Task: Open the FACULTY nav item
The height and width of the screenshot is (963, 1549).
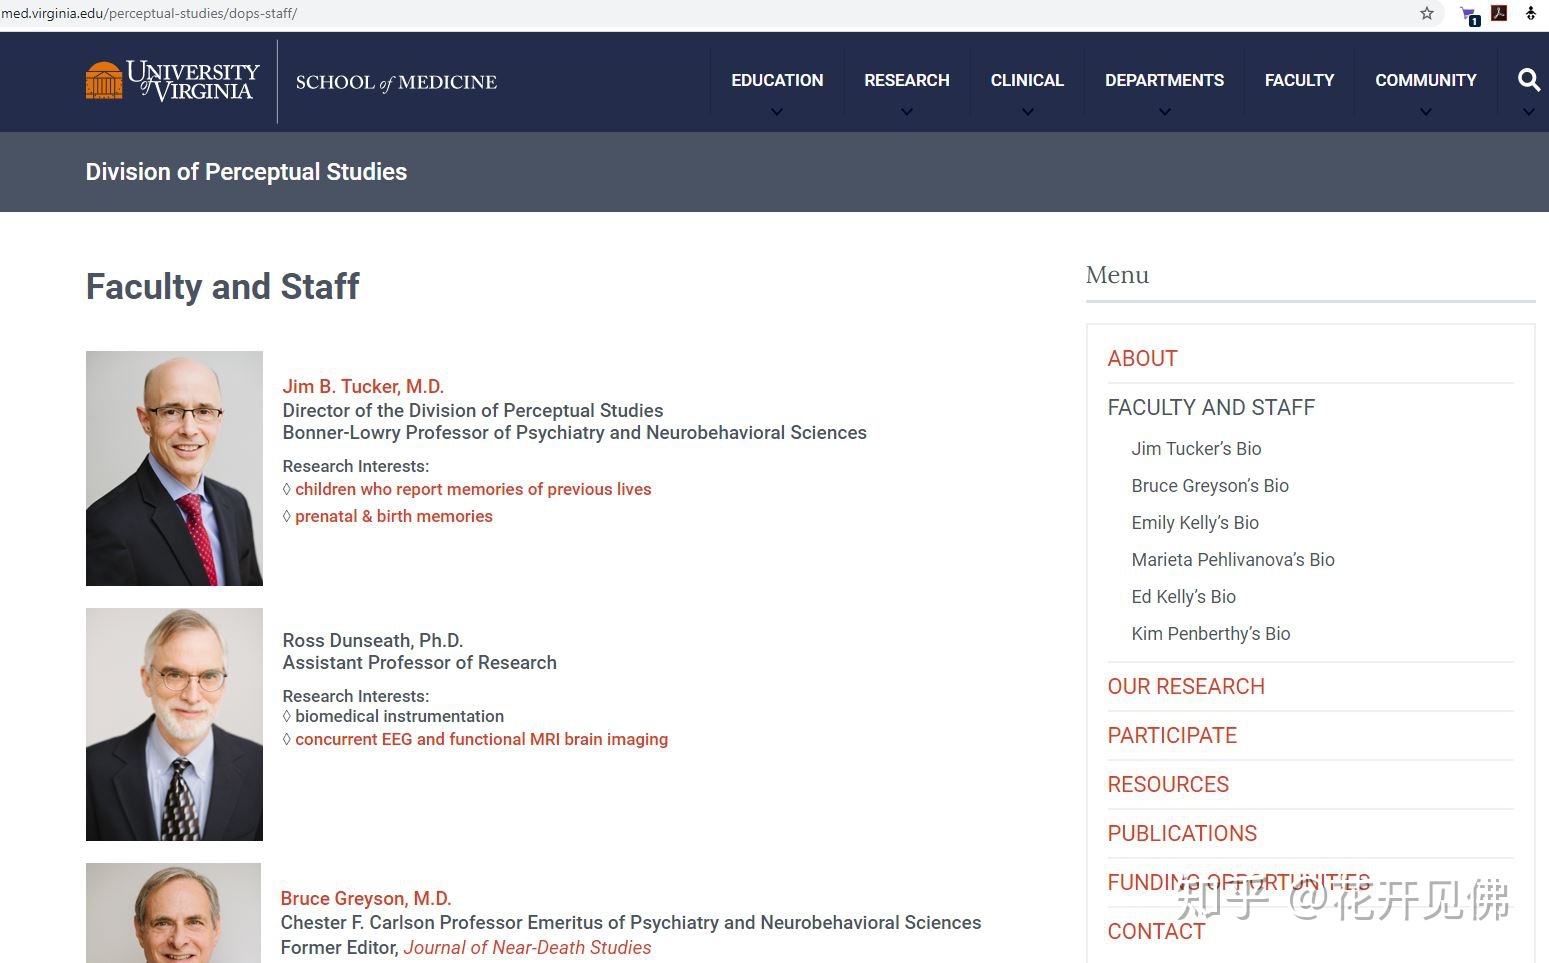Action: [x=1299, y=80]
